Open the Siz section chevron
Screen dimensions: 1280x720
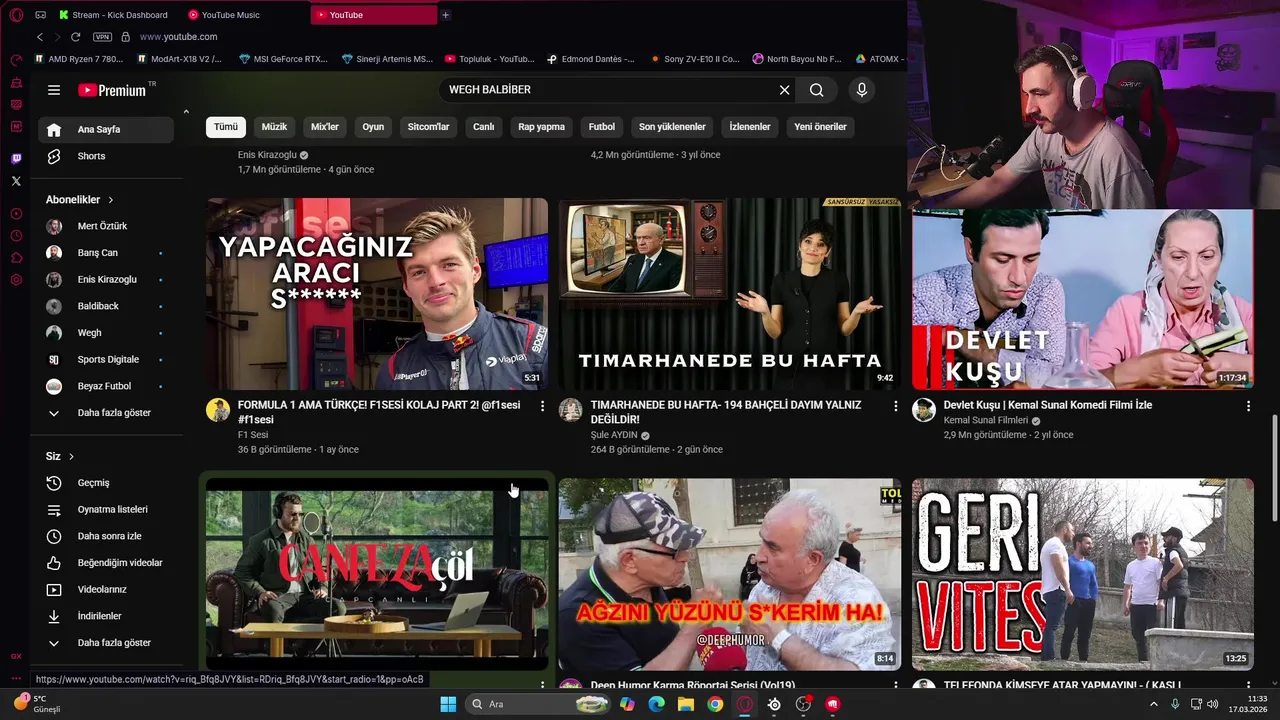point(71,457)
